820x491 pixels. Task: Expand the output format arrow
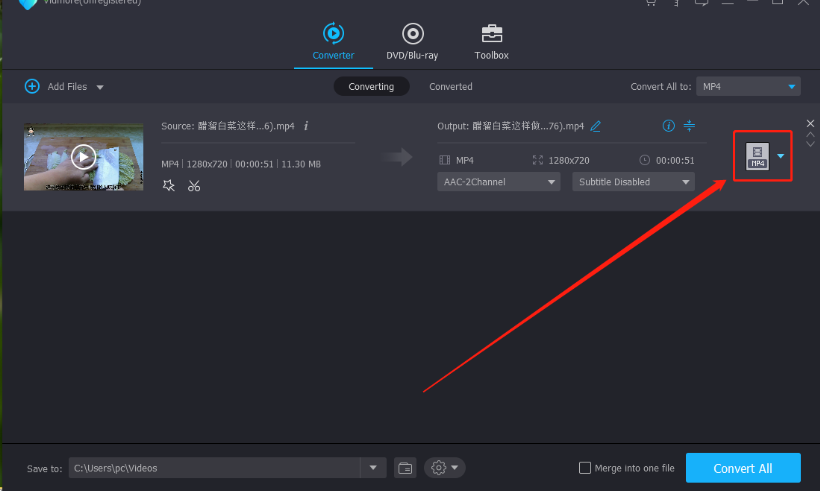pos(780,156)
